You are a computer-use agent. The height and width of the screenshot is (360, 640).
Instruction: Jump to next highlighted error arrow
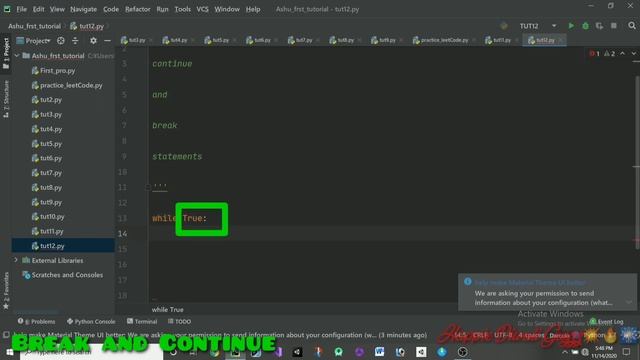tap(633, 53)
